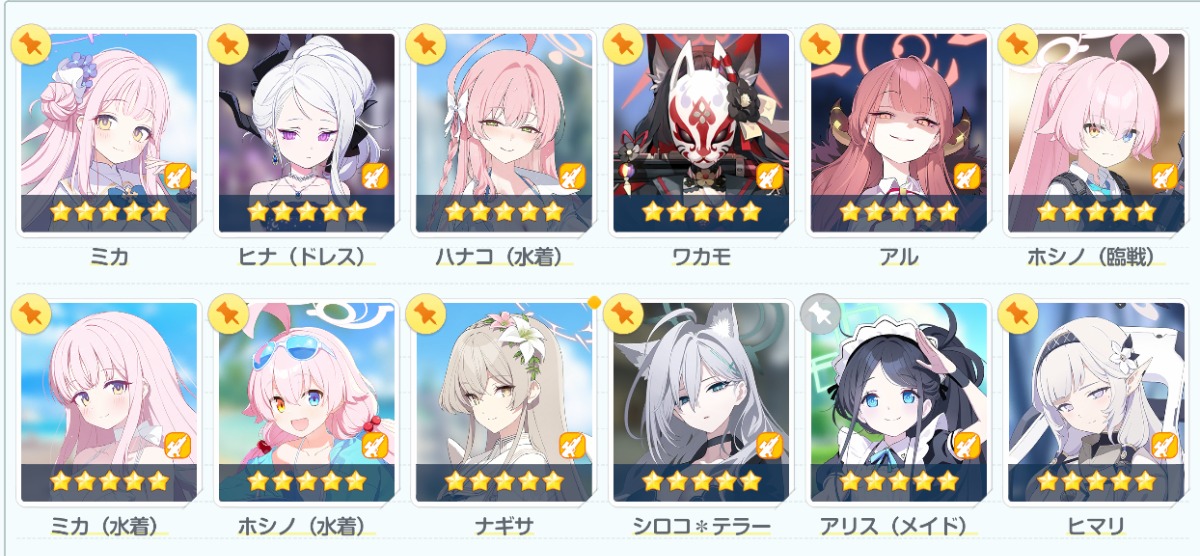
Task: Click the sword badge on ハナコ(水着) portrait
Action: (571, 177)
